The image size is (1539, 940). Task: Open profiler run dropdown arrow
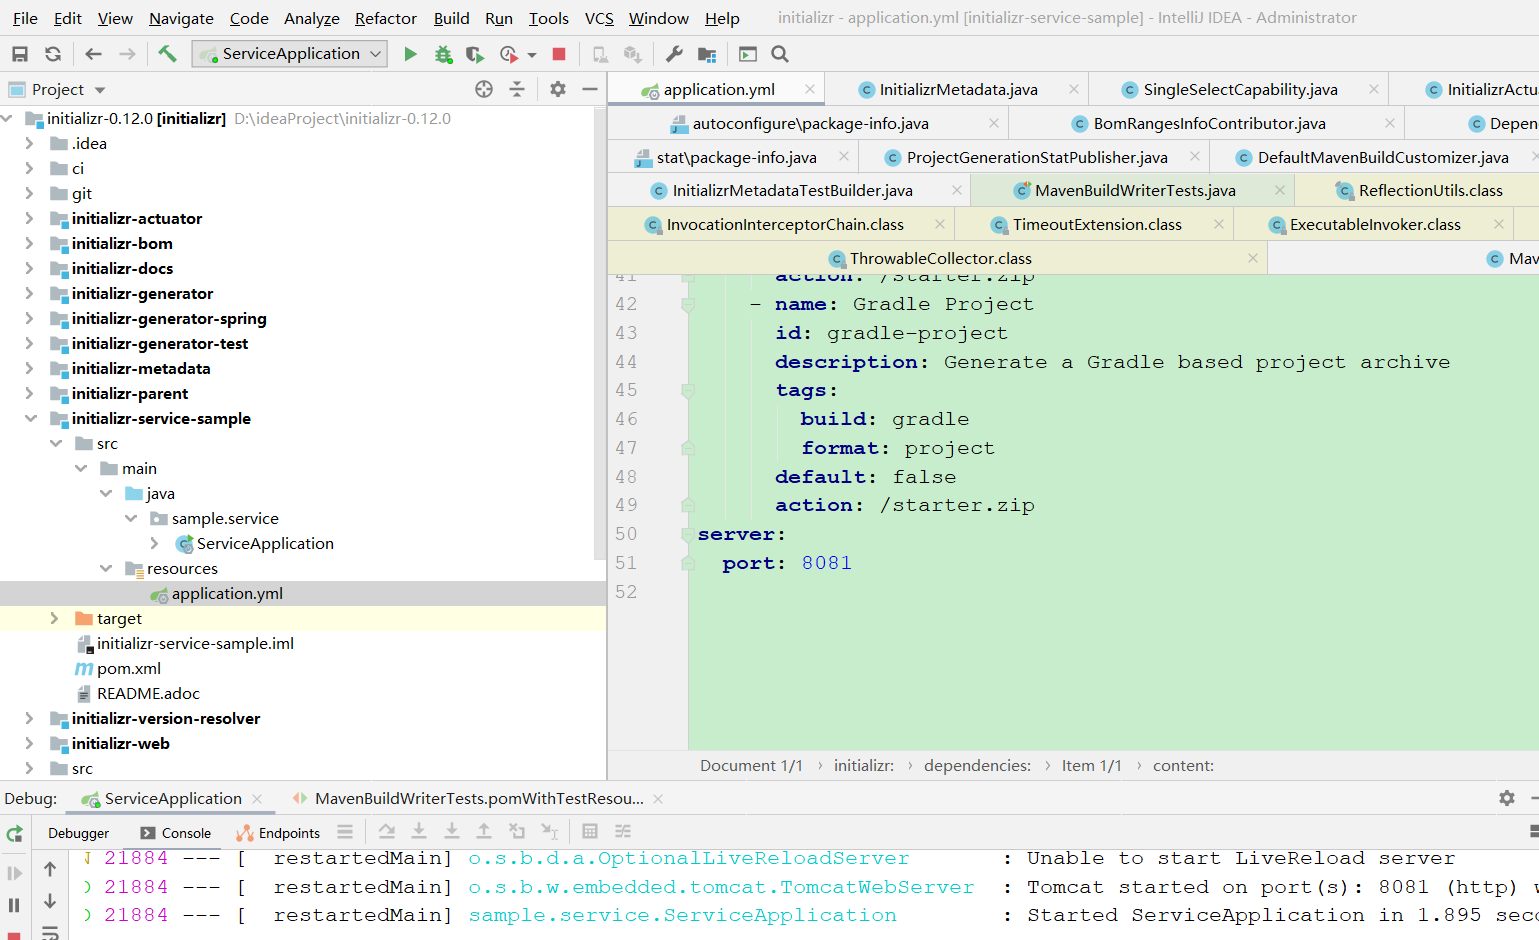532,55
